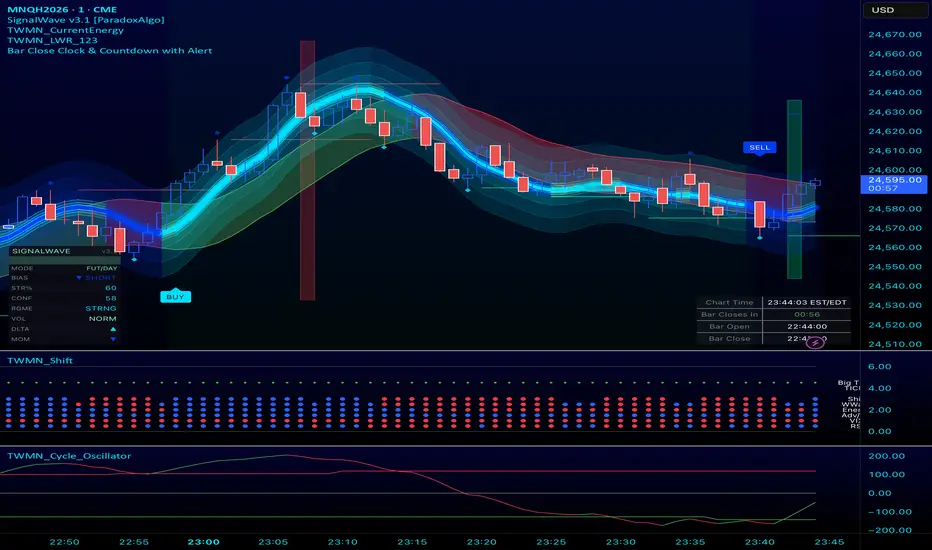Click the 23:45 time axis label
This screenshot has width=932, height=550.
(x=829, y=542)
